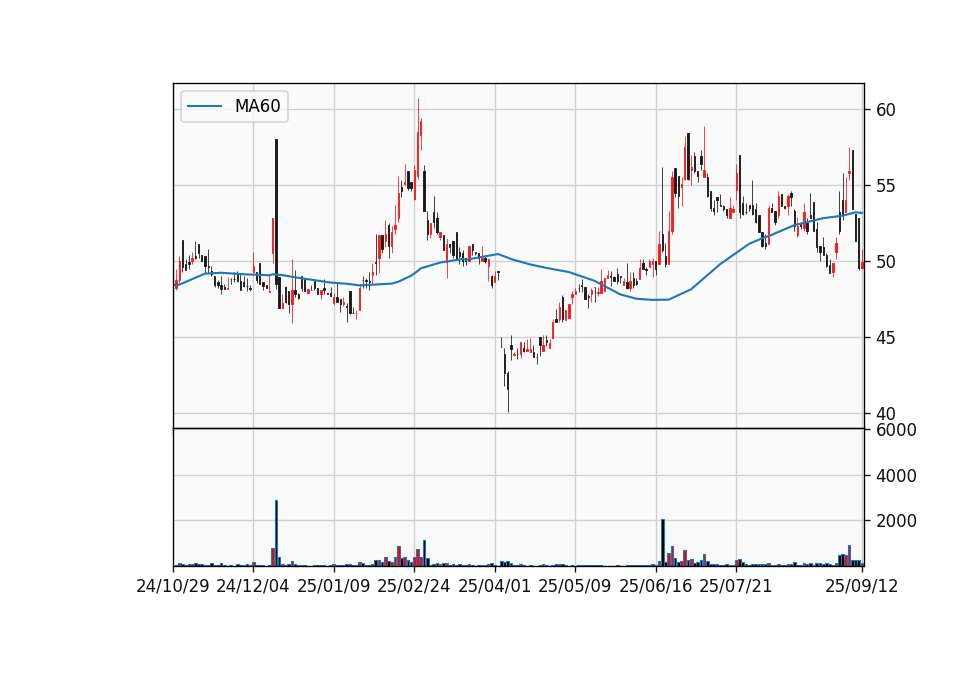Click the price axis value 50
The image size is (960, 690).
click(886, 262)
